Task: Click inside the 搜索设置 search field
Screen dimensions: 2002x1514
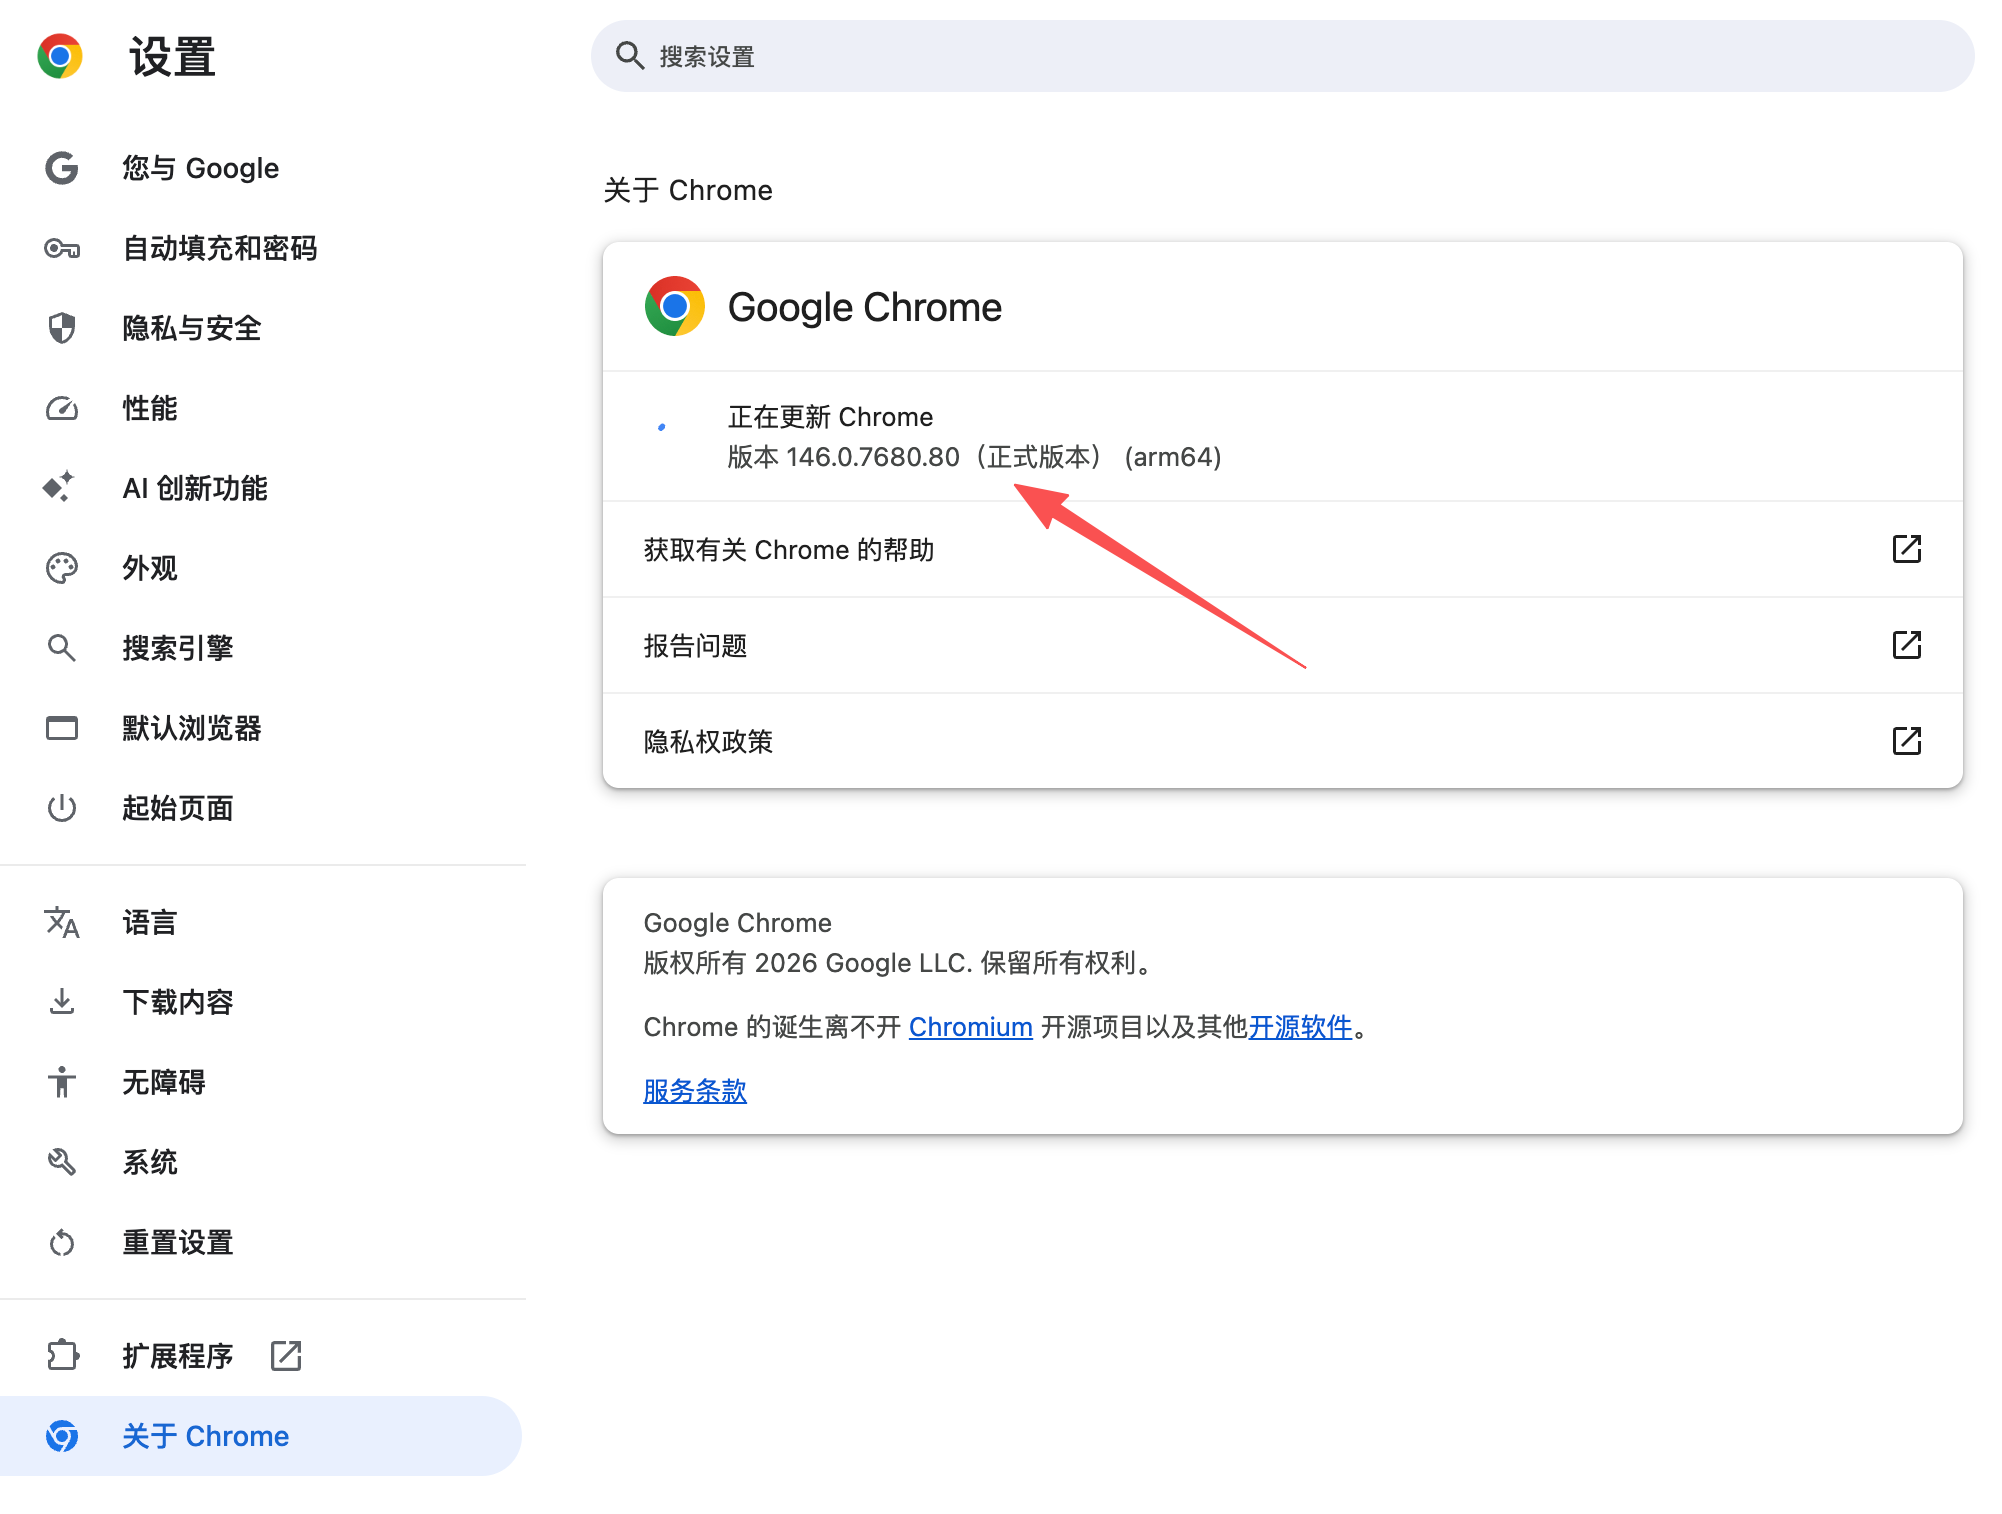Action: (1000, 56)
